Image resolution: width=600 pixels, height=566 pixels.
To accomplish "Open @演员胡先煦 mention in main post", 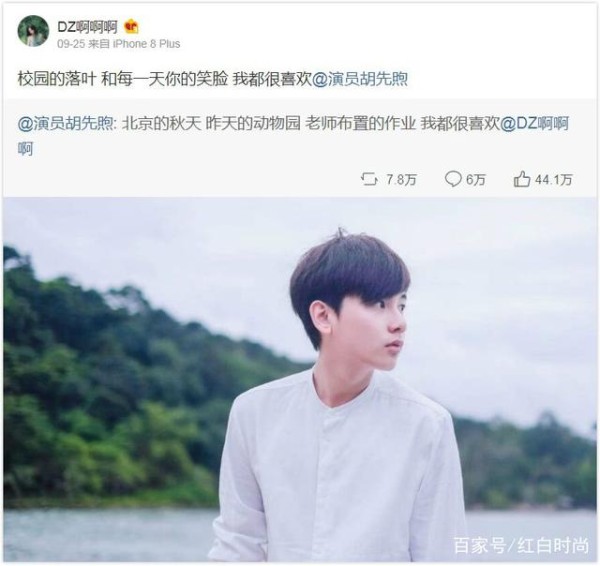I will (x=360, y=79).
